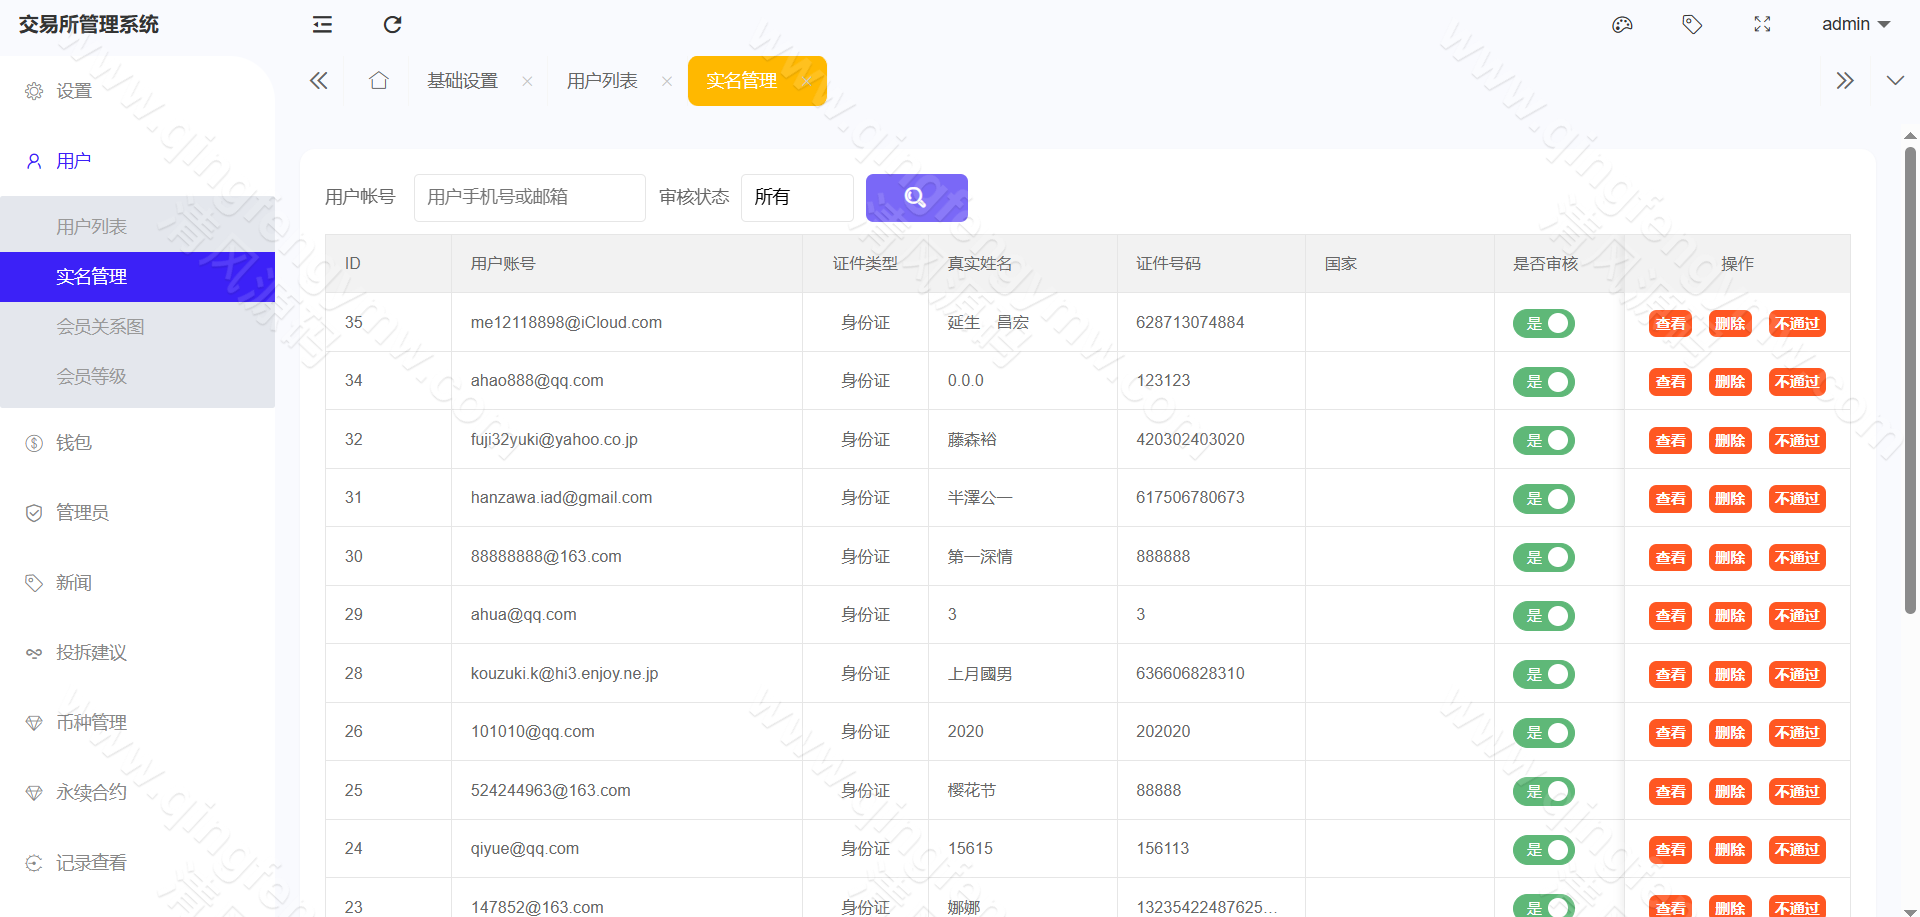This screenshot has width=1920, height=917.
Task: Enter fullscreen mode via the expand icon
Action: coord(1762,24)
